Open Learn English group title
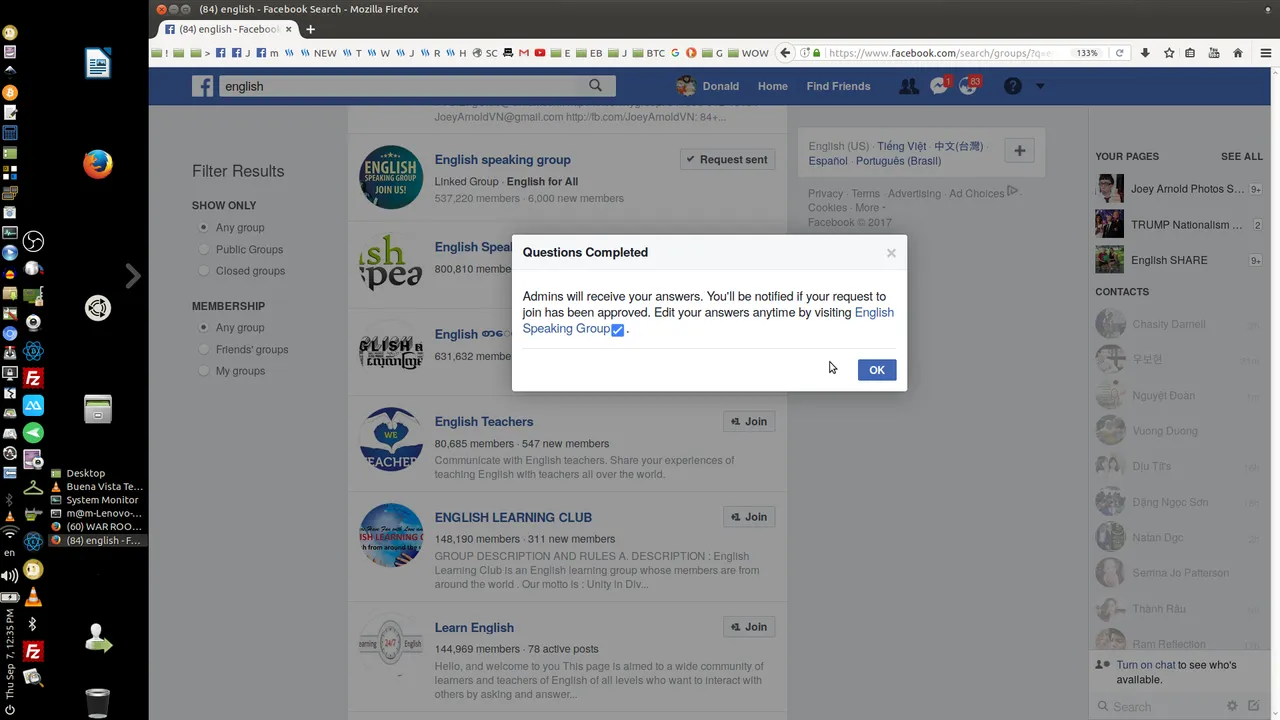The width and height of the screenshot is (1280, 720). click(474, 628)
